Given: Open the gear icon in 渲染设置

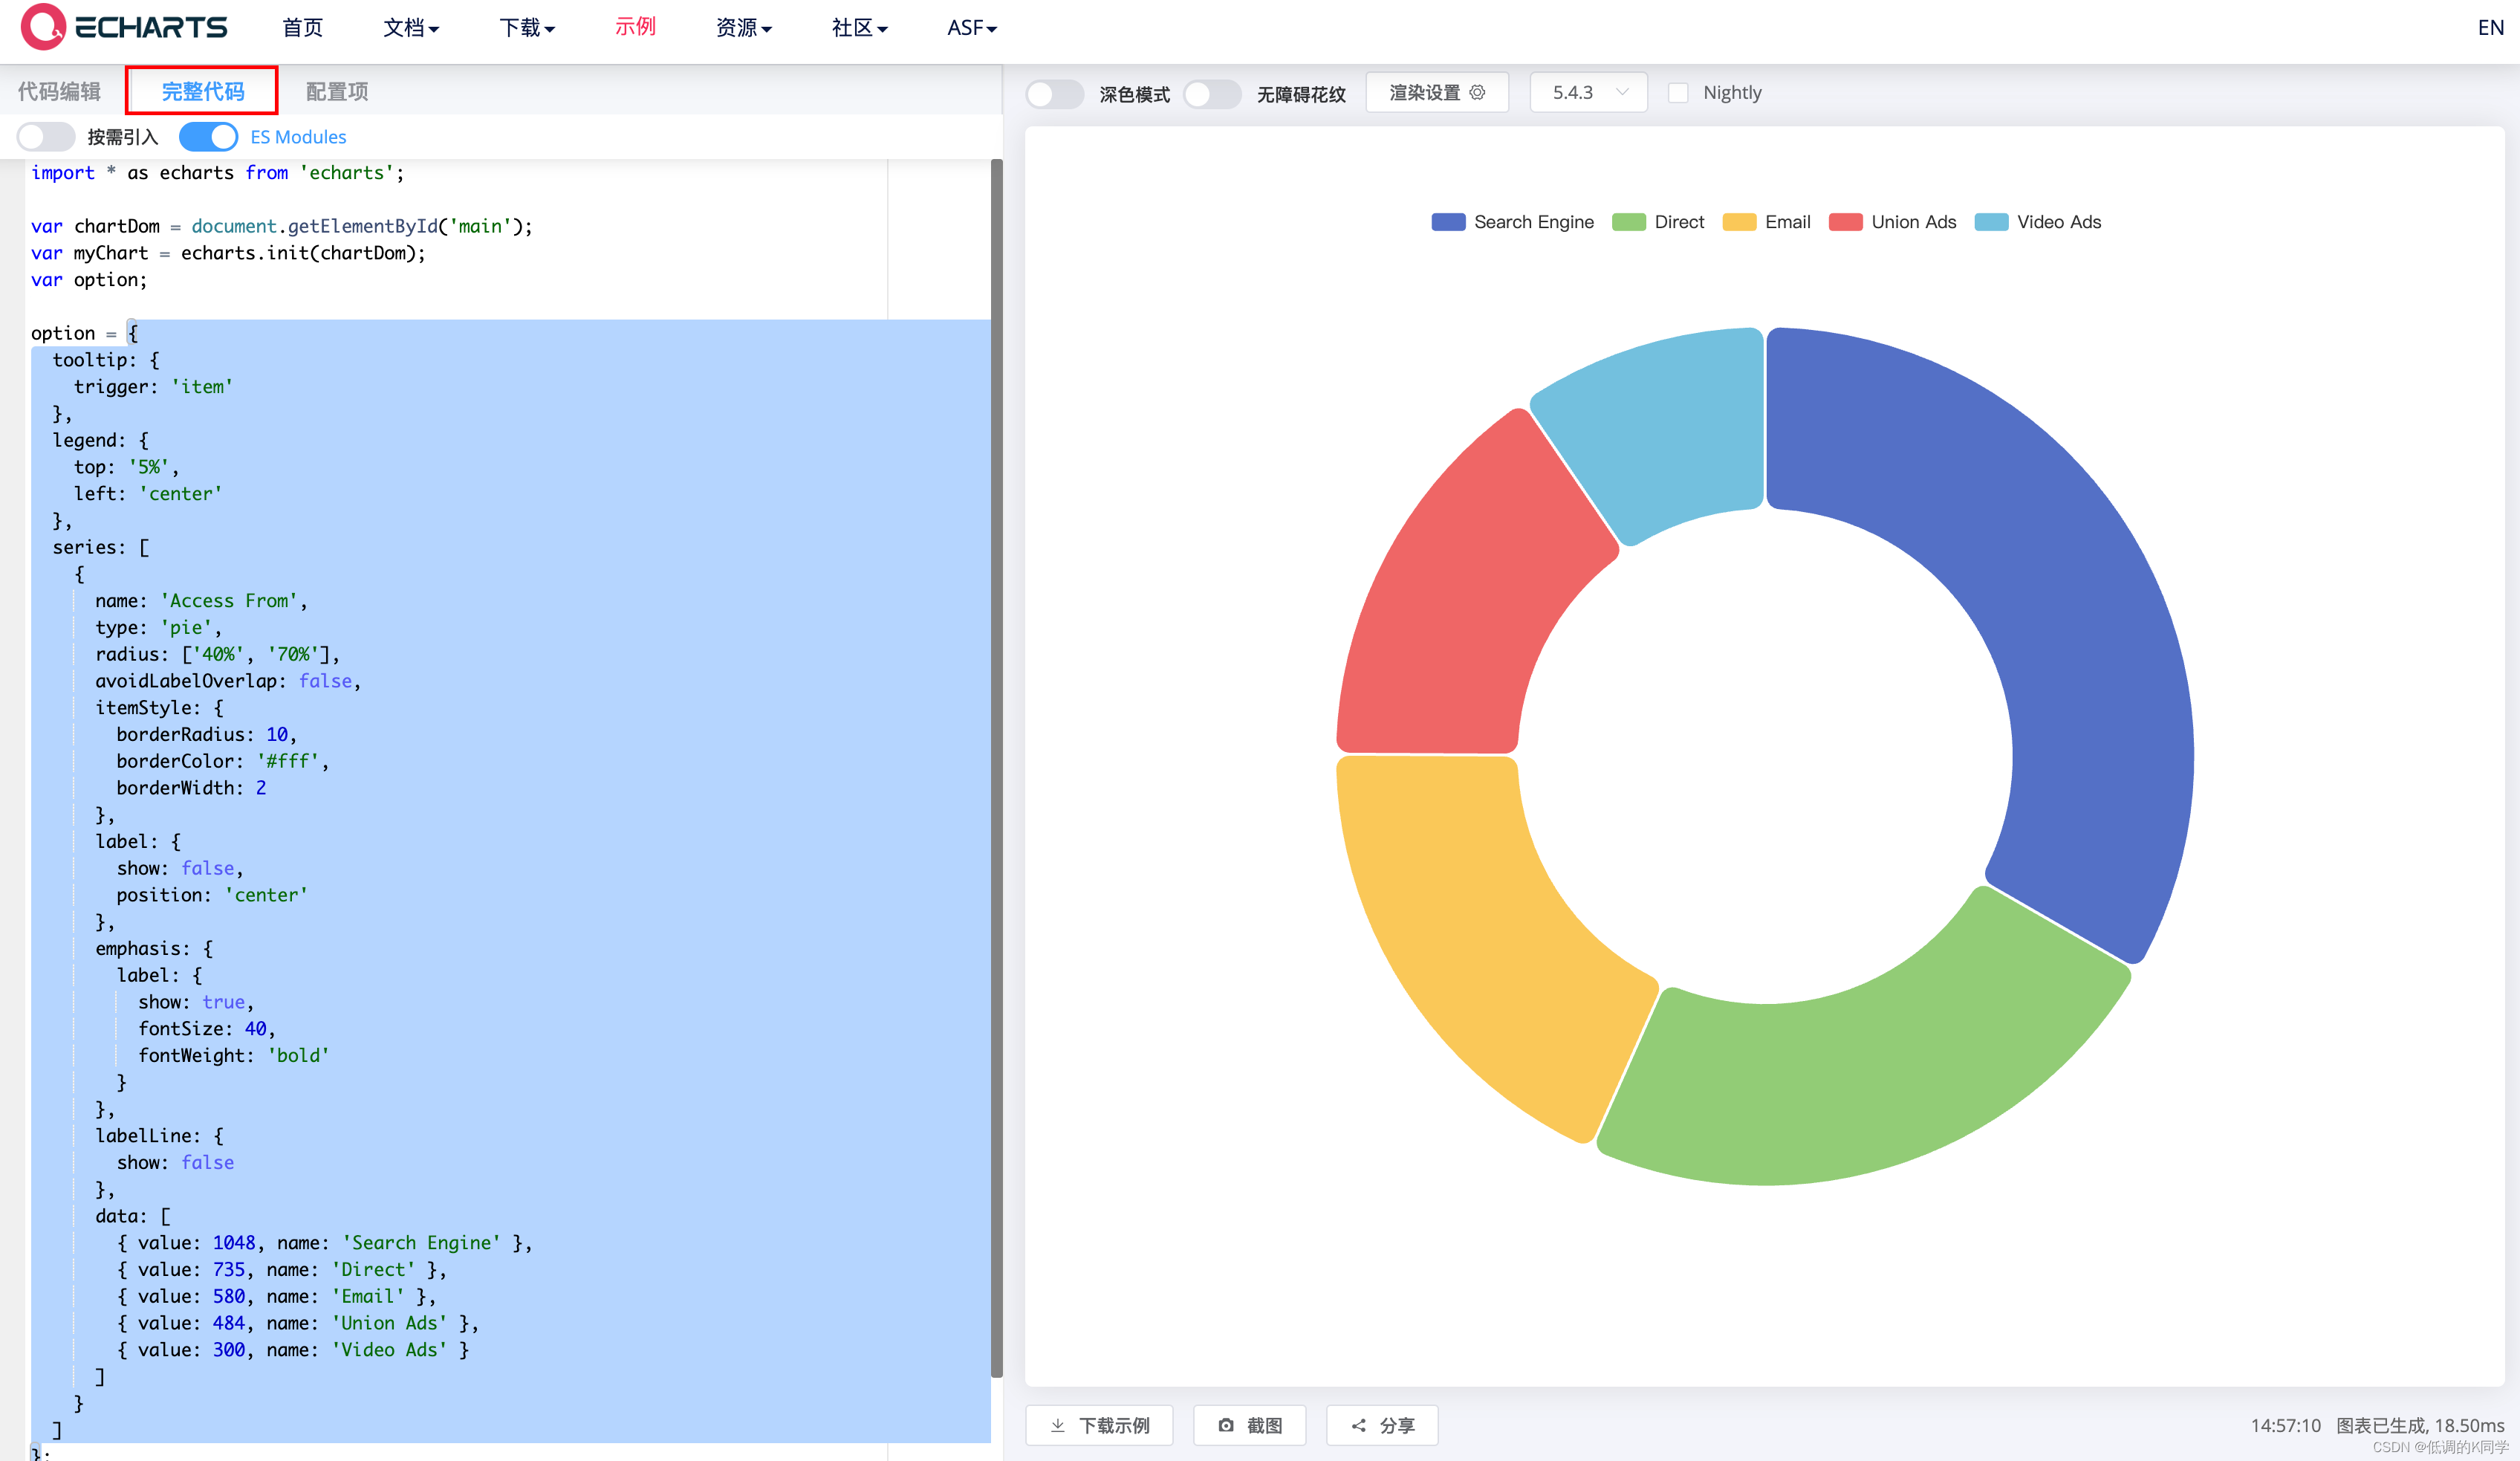Looking at the screenshot, I should click(1477, 92).
